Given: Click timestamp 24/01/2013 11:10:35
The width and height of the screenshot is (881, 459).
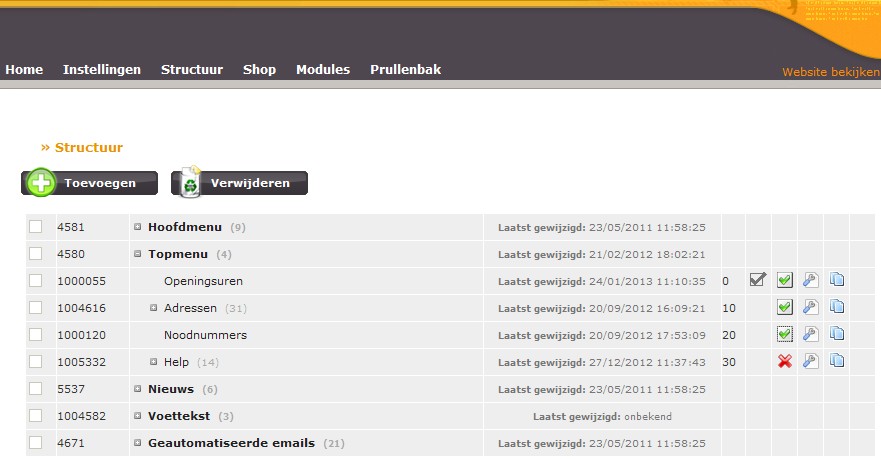Looking at the screenshot, I should [x=647, y=281].
